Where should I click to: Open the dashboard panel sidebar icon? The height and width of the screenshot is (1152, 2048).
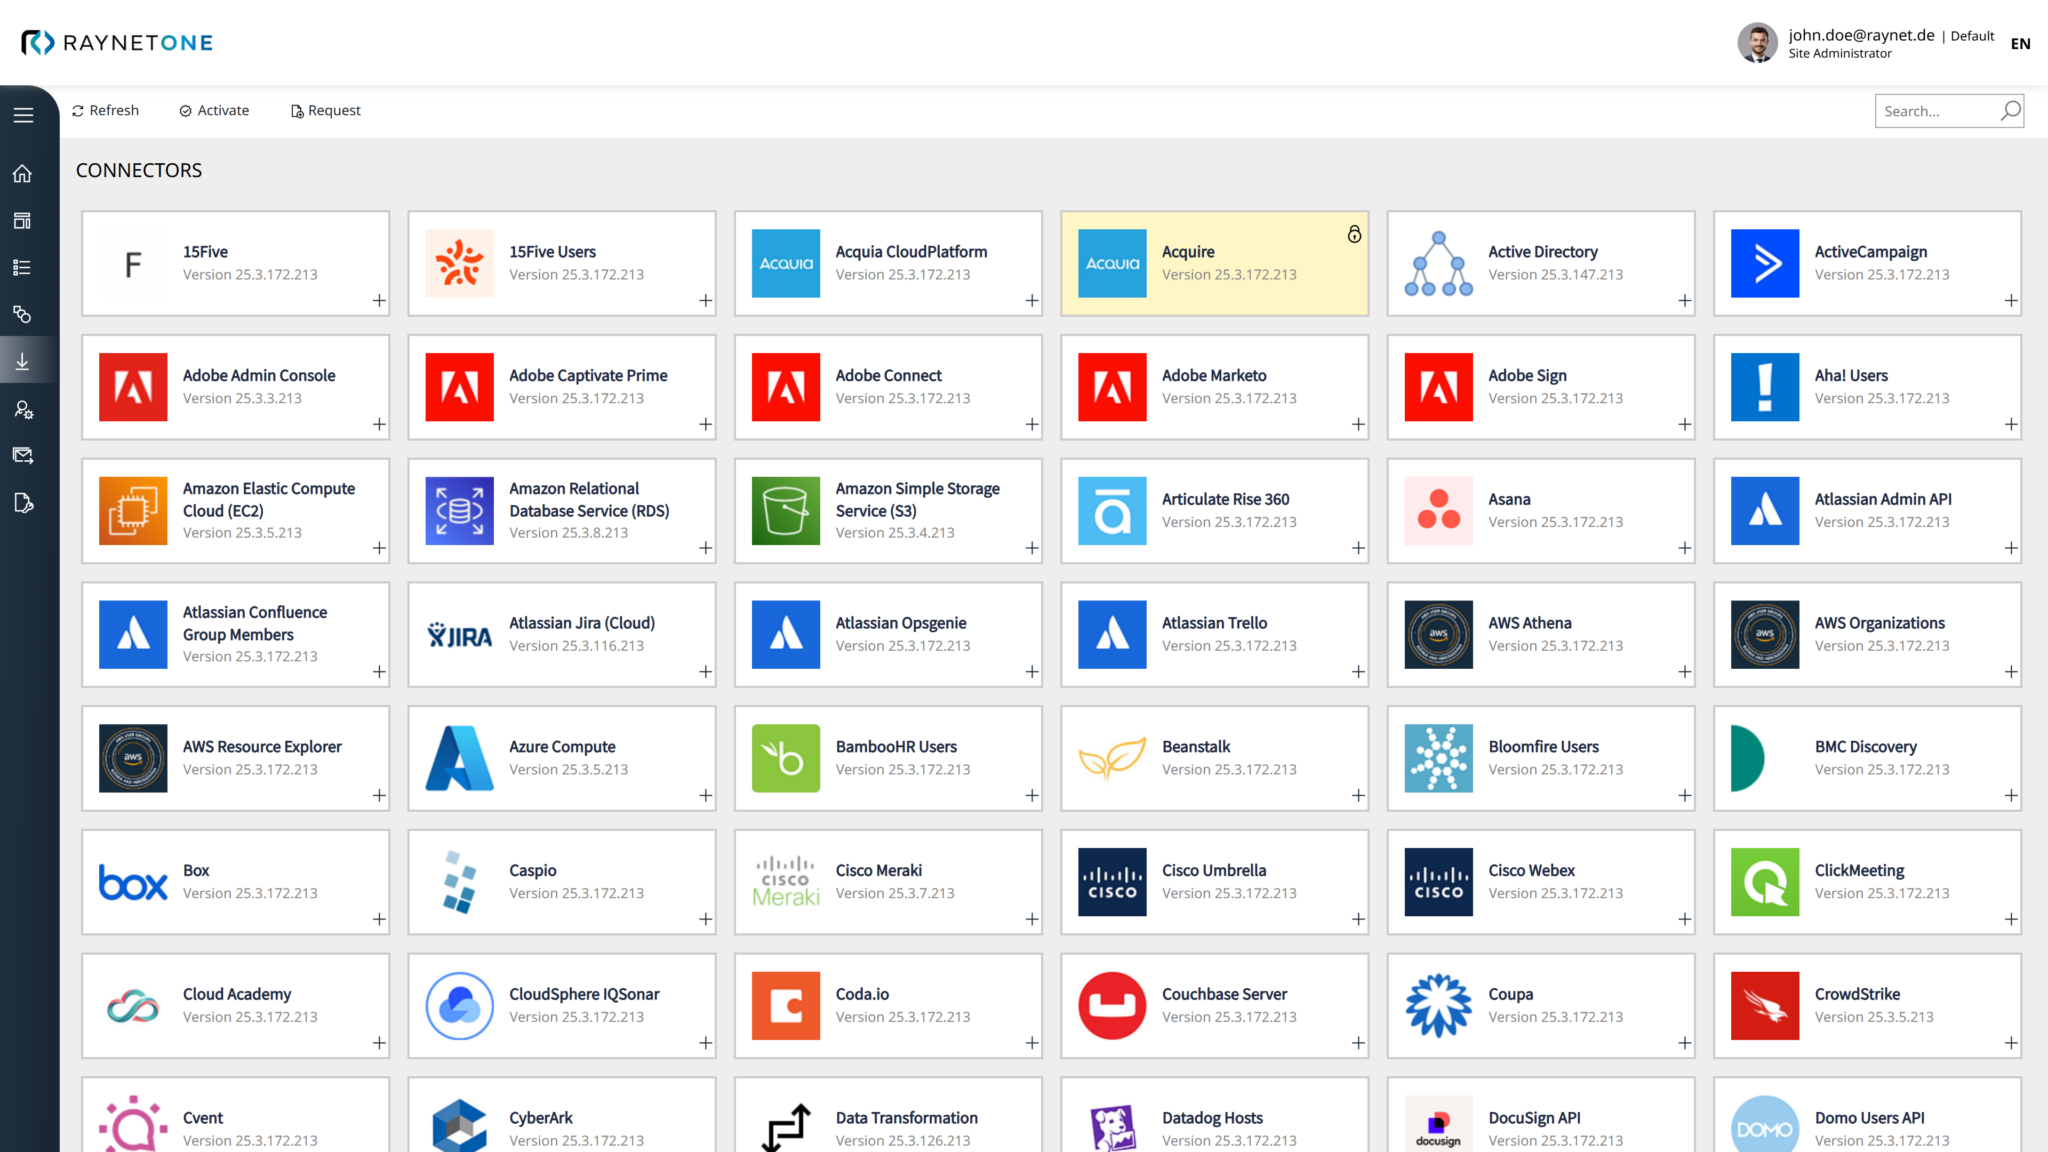(23, 221)
